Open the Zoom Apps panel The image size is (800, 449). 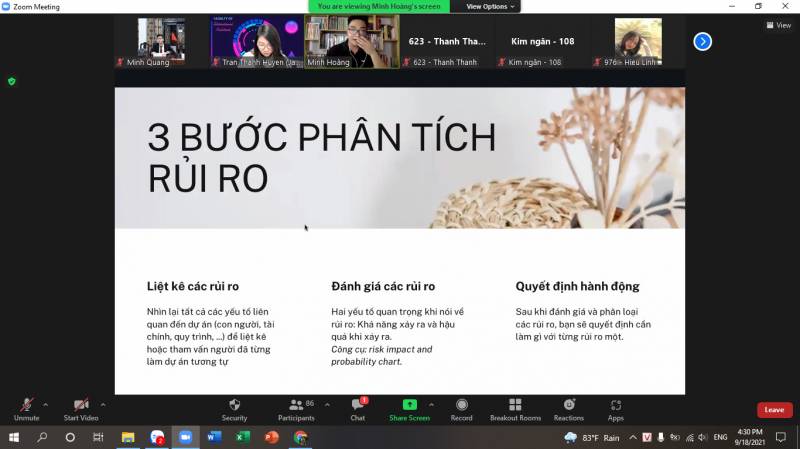pyautogui.click(x=615, y=405)
